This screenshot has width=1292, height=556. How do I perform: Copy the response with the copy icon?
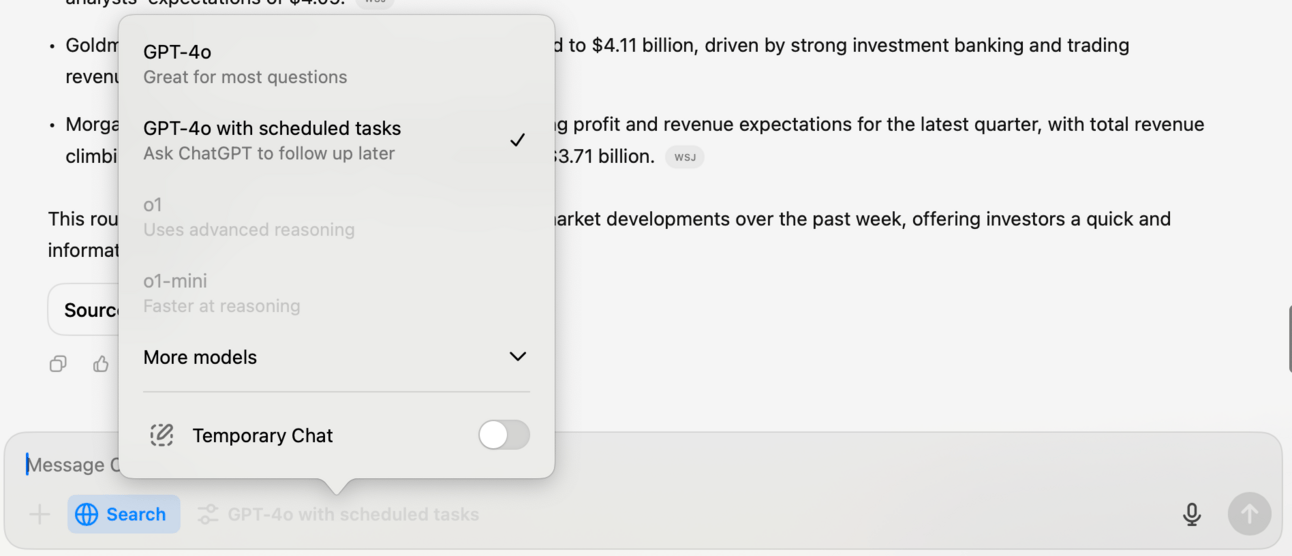(58, 364)
